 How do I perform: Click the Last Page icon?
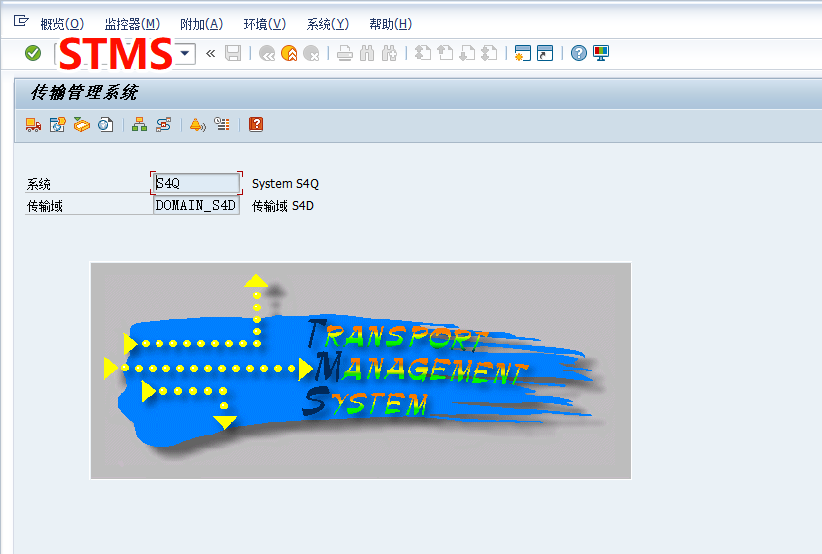pos(489,53)
